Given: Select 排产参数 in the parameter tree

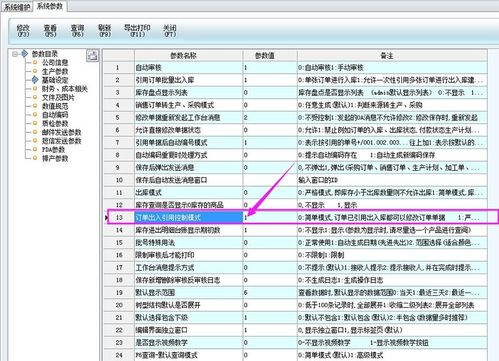Looking at the screenshot, I should (x=55, y=158).
